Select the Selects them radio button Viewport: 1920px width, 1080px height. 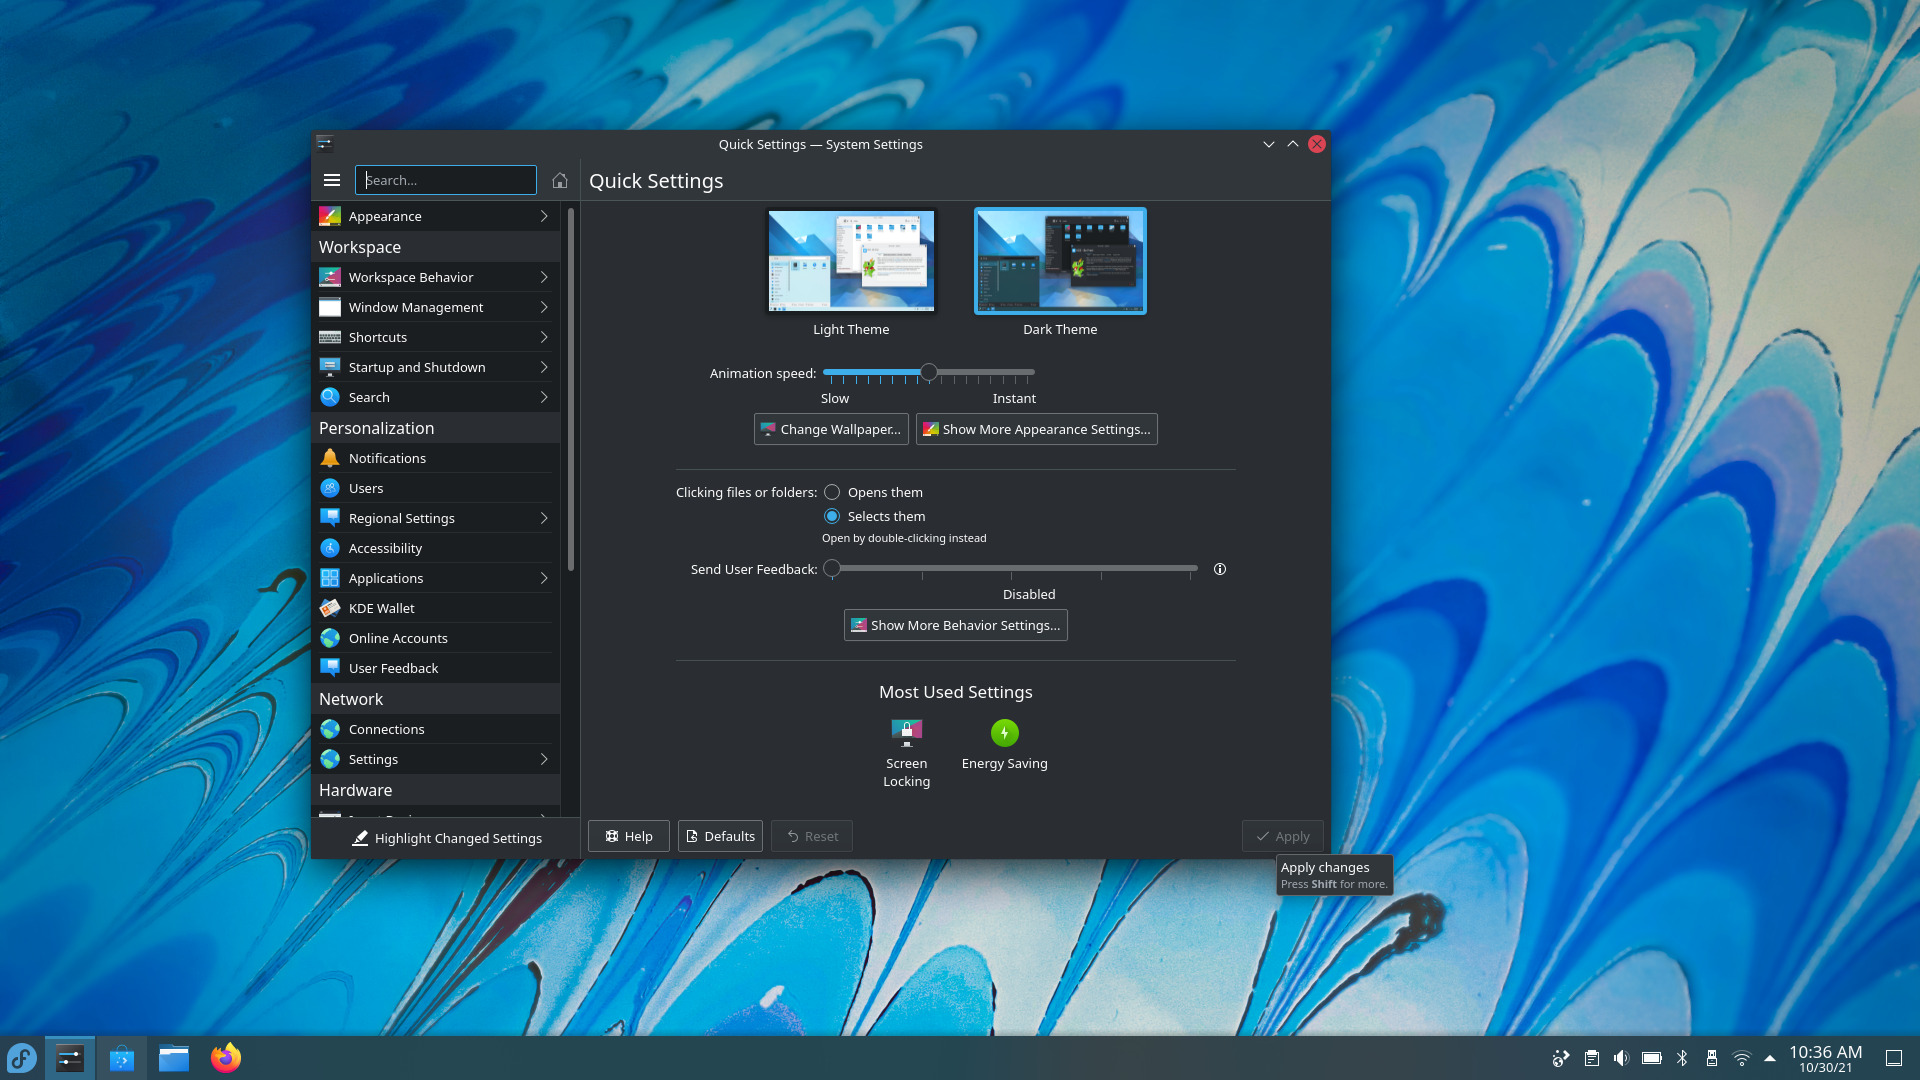click(832, 516)
